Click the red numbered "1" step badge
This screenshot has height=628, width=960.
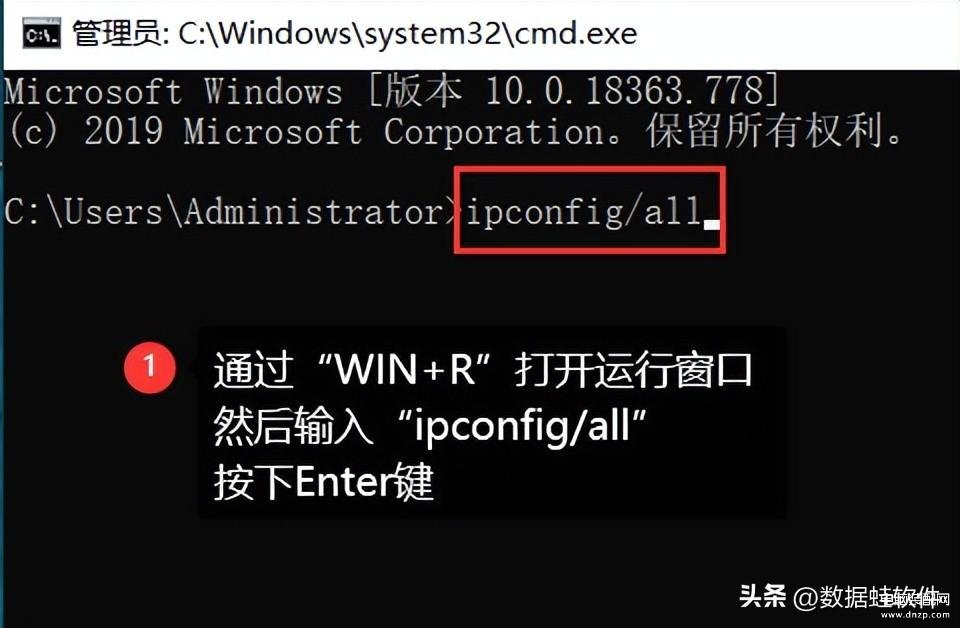coord(149,367)
